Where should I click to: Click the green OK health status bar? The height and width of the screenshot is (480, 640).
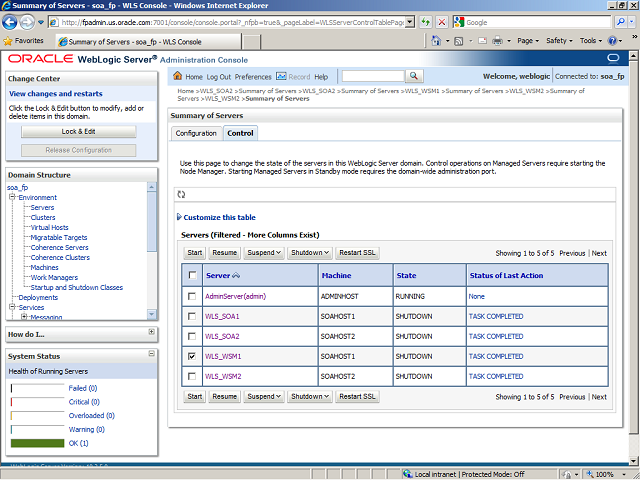tap(36, 443)
